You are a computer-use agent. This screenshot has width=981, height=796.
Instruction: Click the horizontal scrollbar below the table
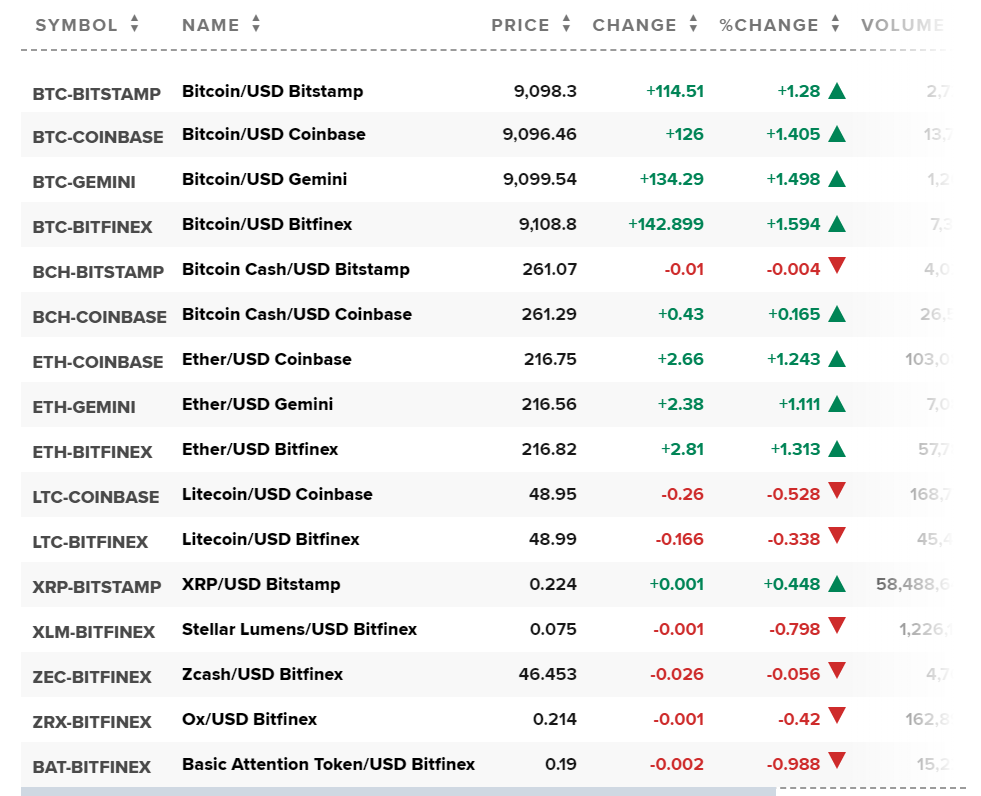[398, 792]
